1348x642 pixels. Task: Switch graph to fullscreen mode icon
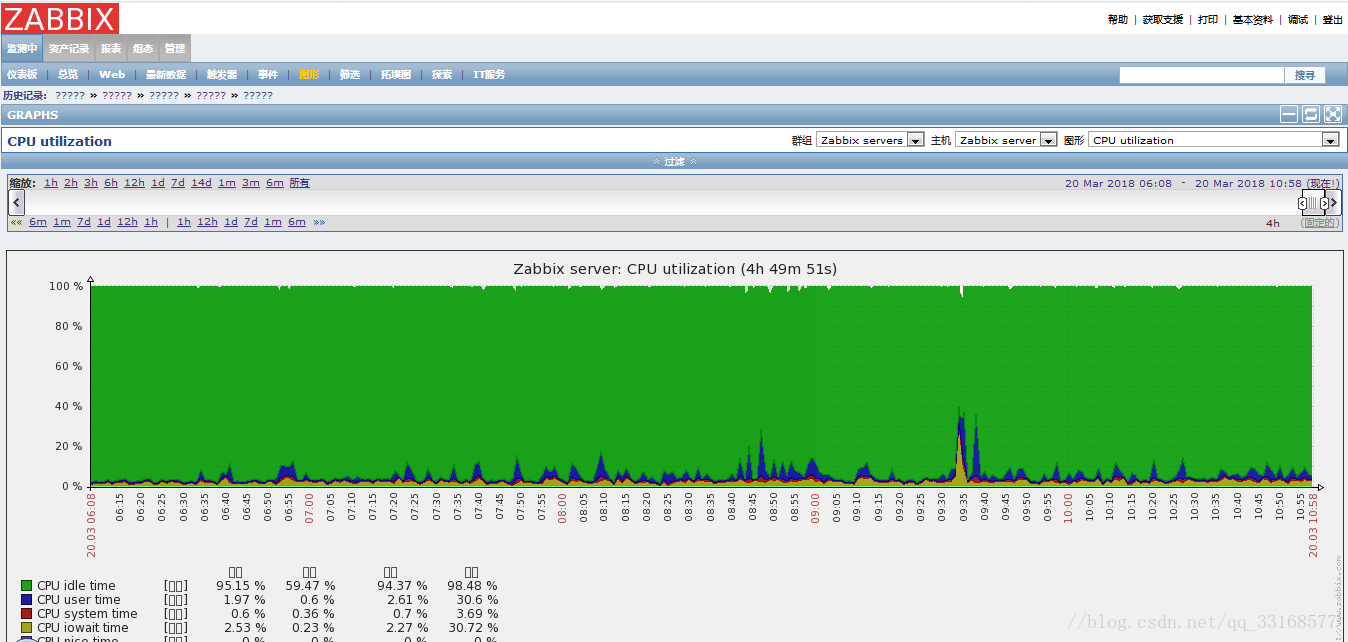coord(1333,115)
